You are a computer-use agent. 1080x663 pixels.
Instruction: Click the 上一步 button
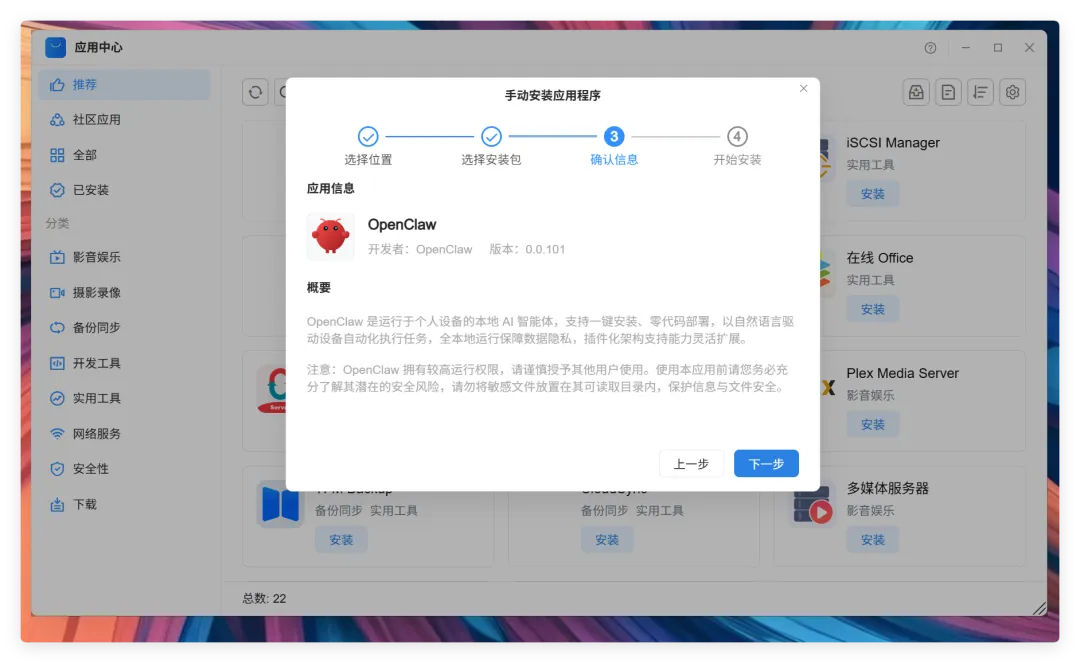coord(691,463)
